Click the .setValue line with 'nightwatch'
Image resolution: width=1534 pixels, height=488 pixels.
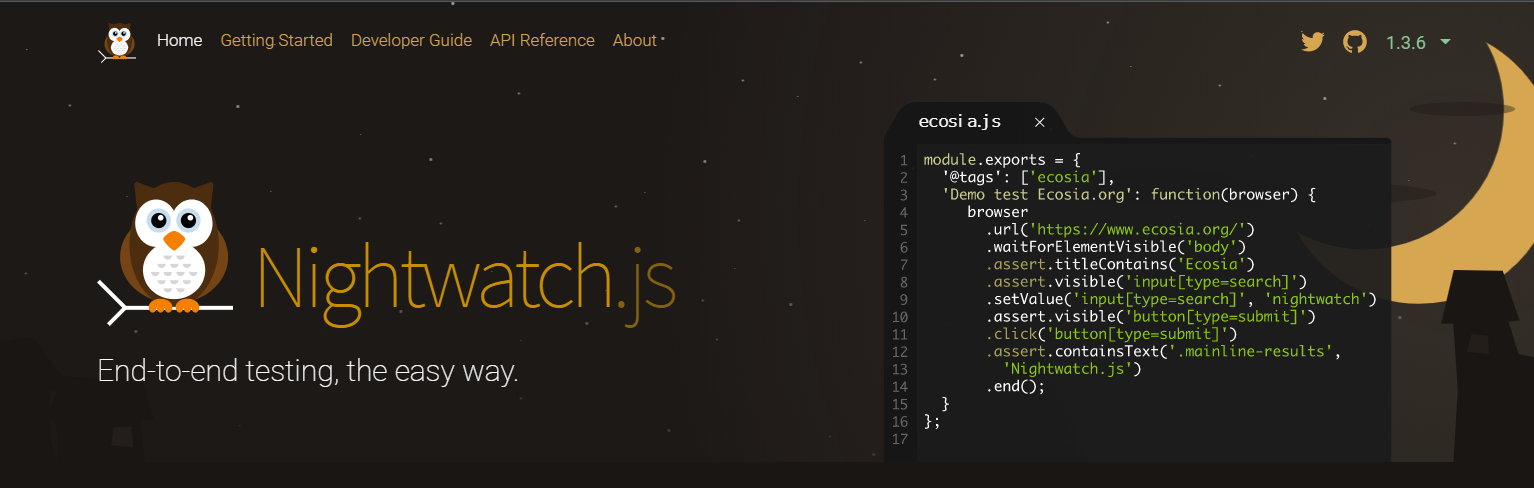[x=1181, y=299]
